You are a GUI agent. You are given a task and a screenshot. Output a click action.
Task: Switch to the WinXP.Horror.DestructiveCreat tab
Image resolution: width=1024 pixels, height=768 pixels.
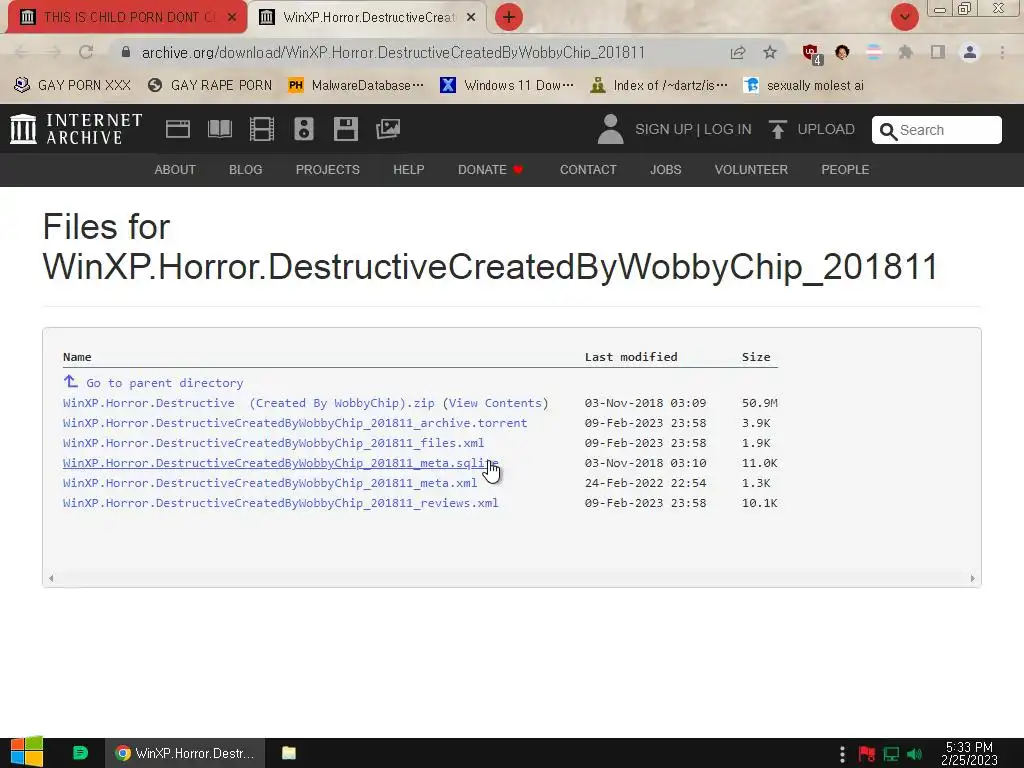tap(368, 17)
